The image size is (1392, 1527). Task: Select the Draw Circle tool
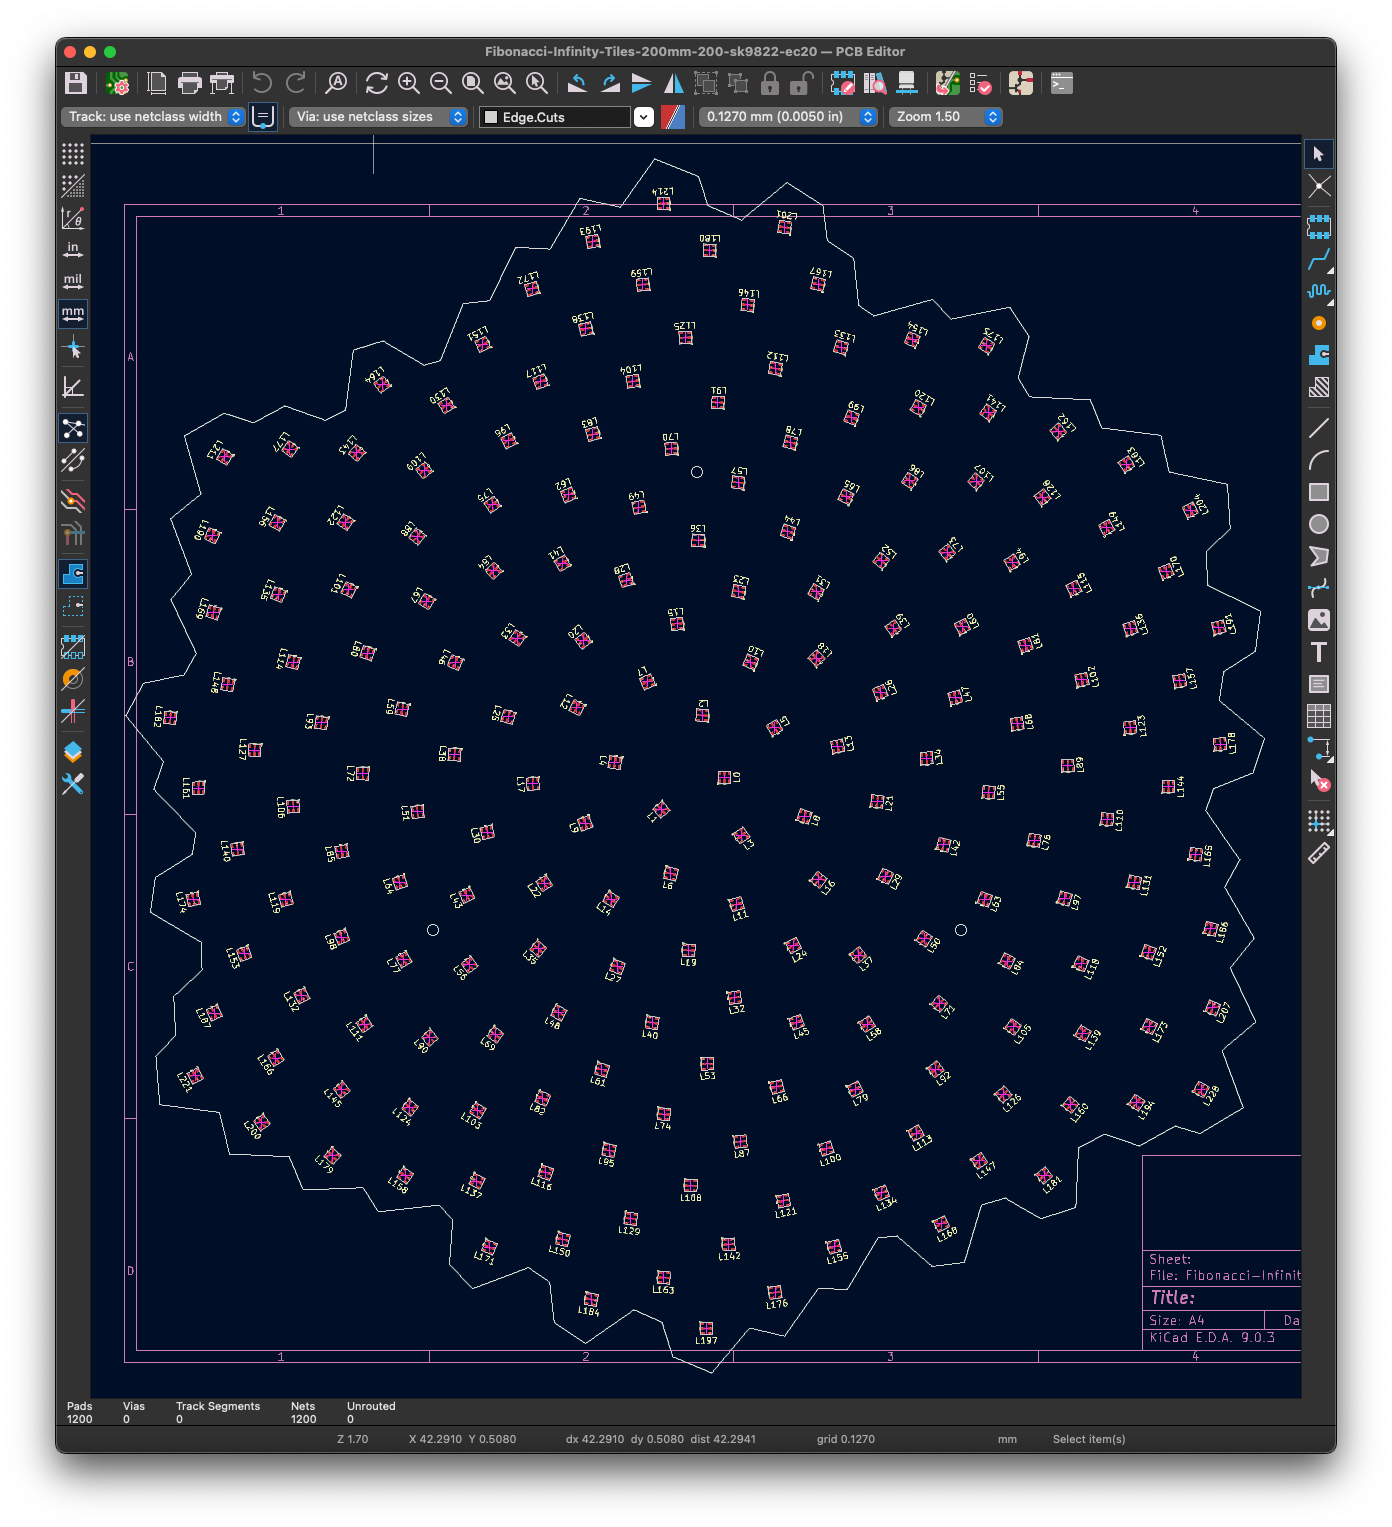[1319, 524]
